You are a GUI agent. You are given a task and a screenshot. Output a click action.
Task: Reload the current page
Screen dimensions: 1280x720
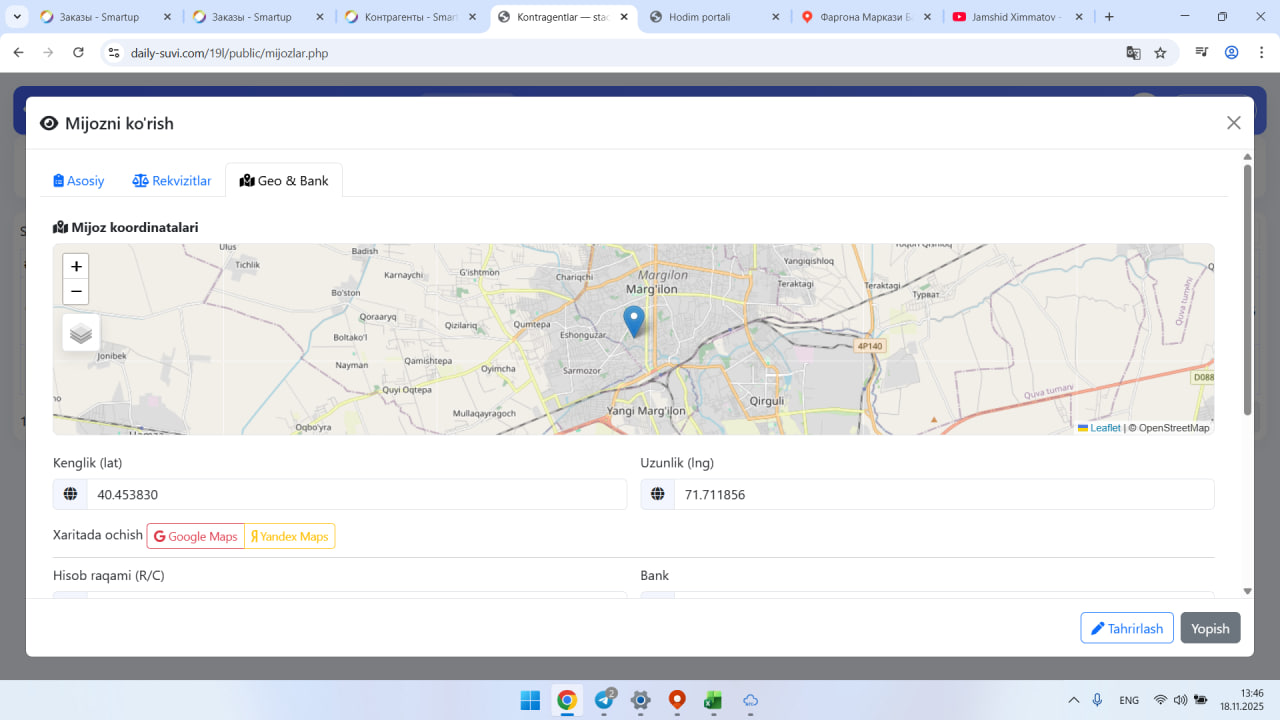coord(79,53)
